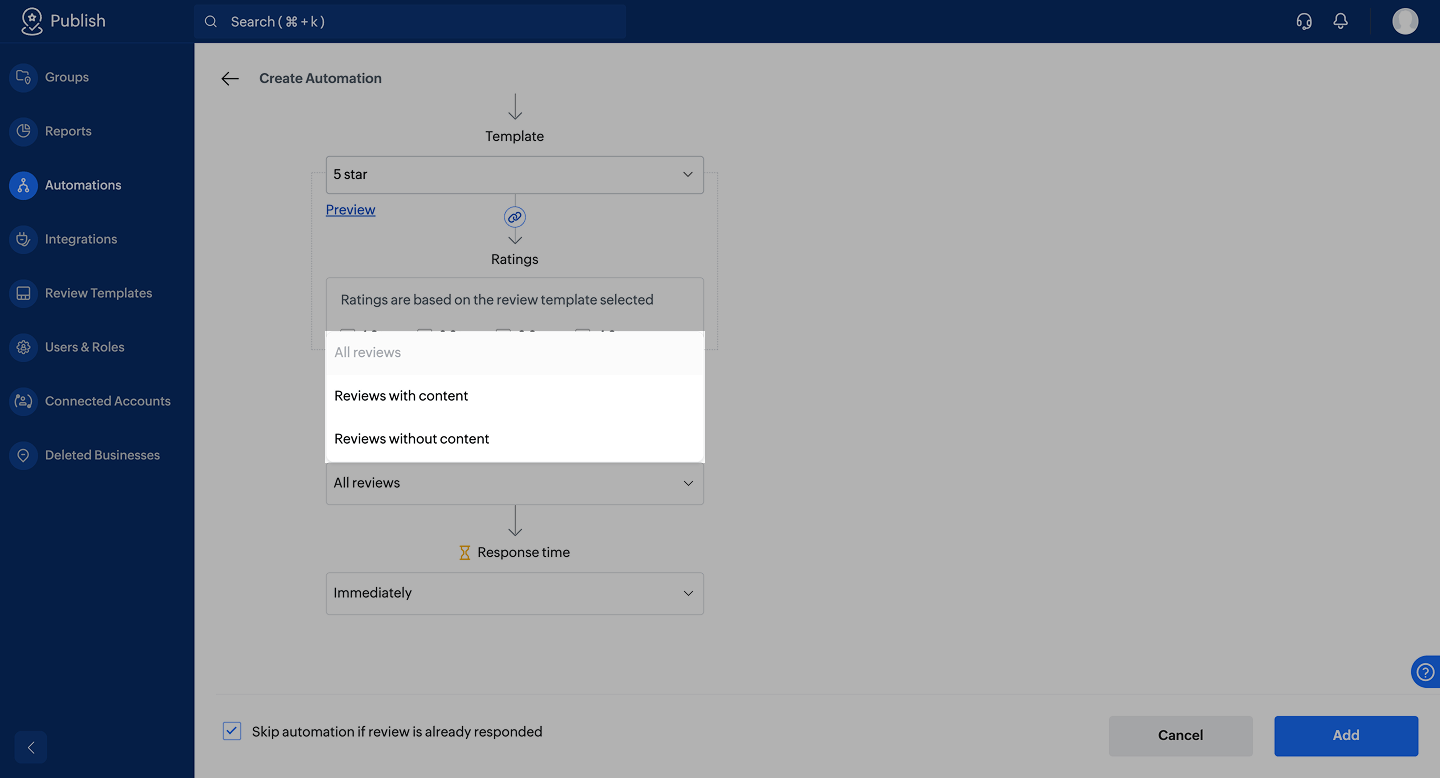Select the Automations sidebar icon

pos(23,185)
